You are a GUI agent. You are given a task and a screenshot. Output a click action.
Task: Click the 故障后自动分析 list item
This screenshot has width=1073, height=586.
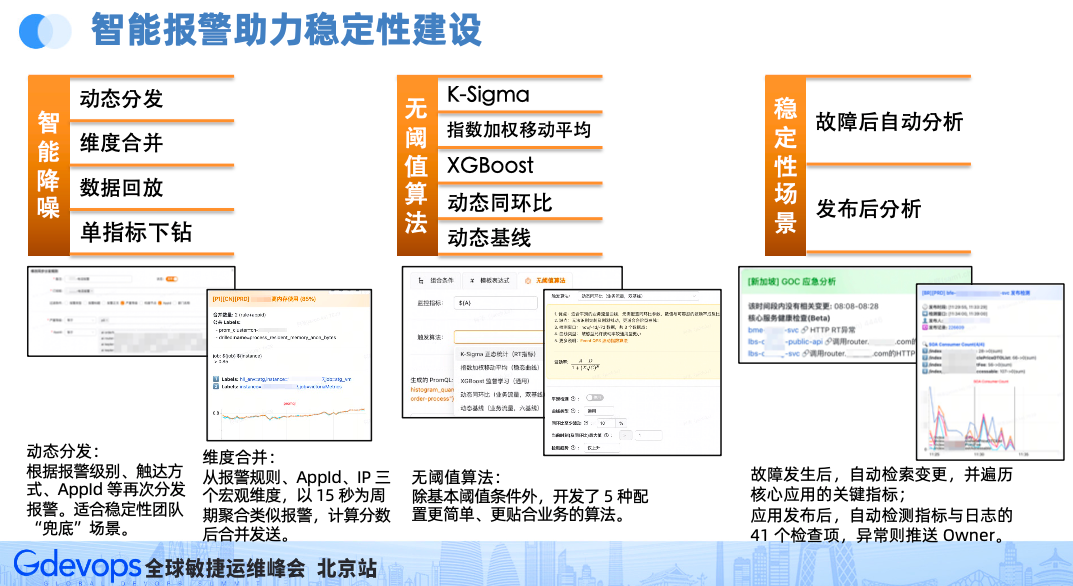[x=888, y=121]
